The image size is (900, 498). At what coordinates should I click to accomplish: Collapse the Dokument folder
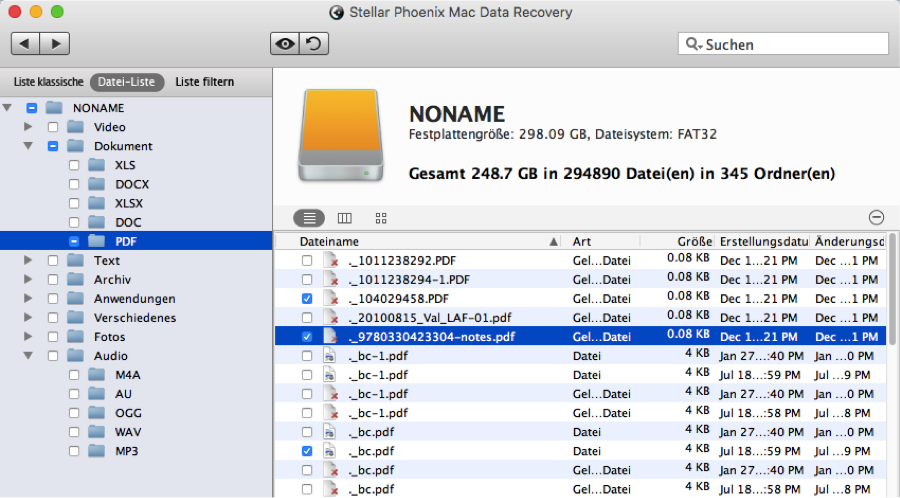click(28, 146)
